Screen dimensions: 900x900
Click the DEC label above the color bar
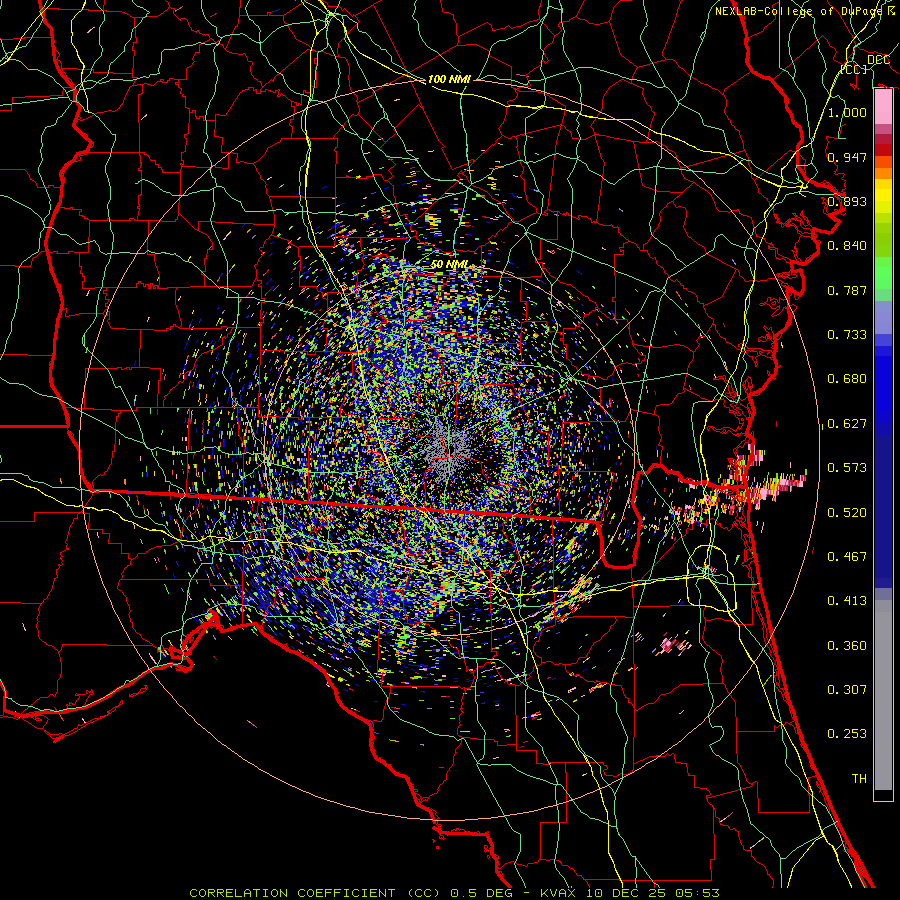[878, 60]
